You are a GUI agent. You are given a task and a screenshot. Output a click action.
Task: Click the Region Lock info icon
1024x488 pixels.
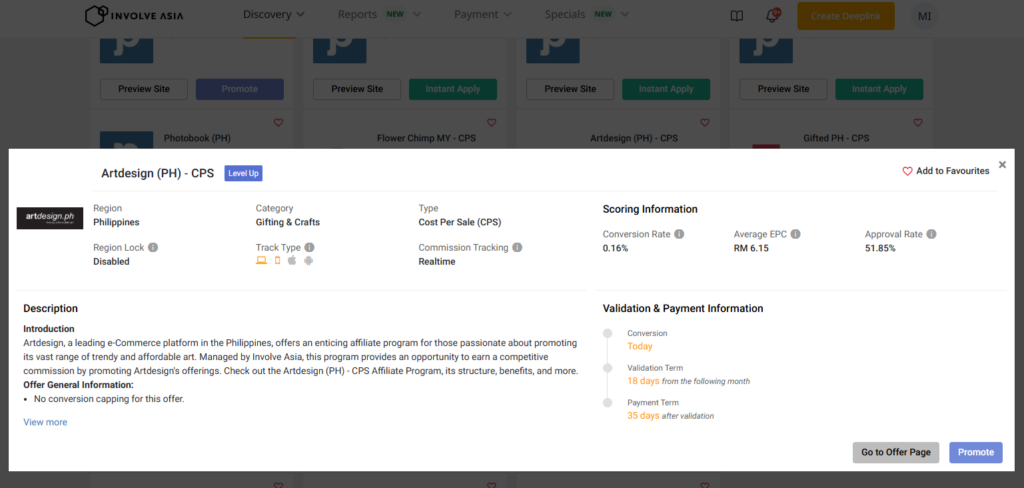click(x=153, y=247)
